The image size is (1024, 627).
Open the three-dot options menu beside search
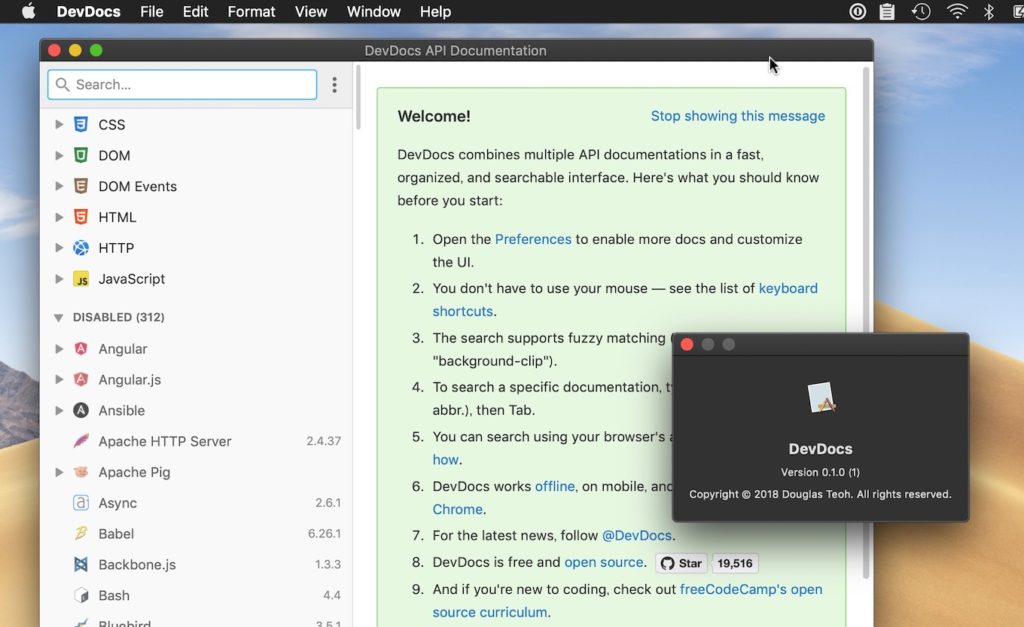click(x=334, y=85)
